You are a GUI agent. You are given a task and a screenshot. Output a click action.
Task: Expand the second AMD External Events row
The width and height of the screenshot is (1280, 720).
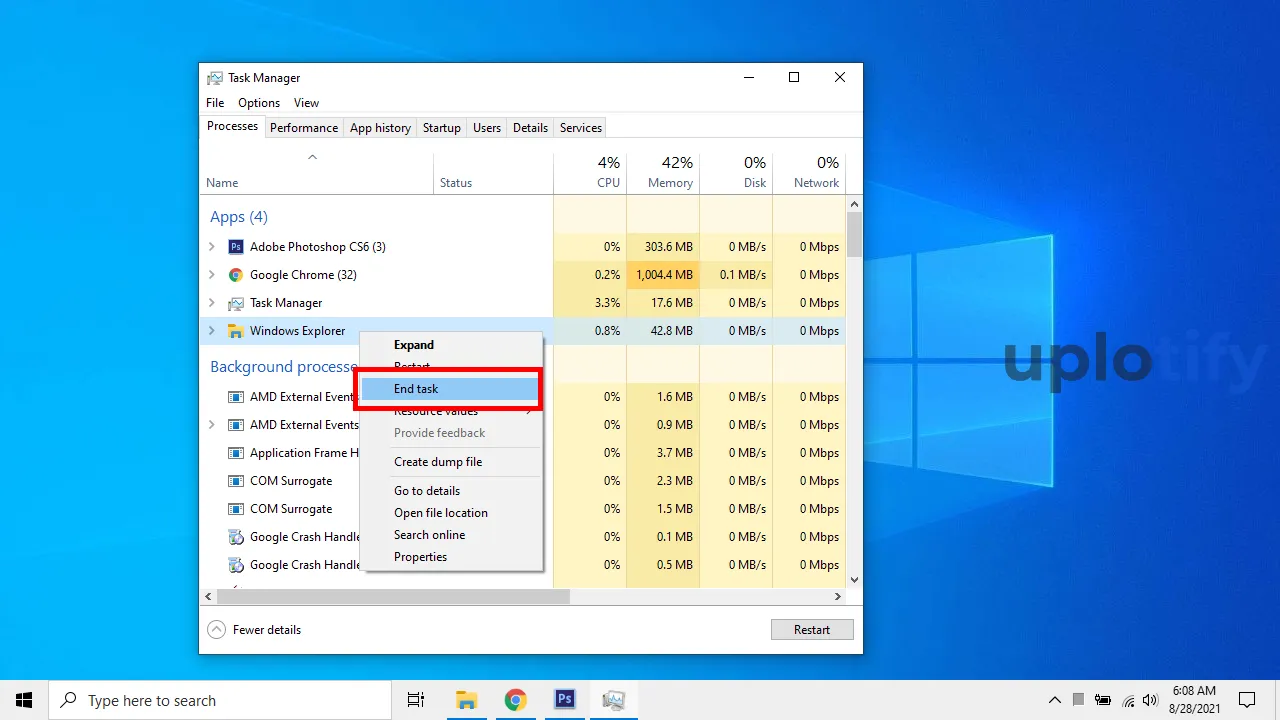[x=211, y=425]
